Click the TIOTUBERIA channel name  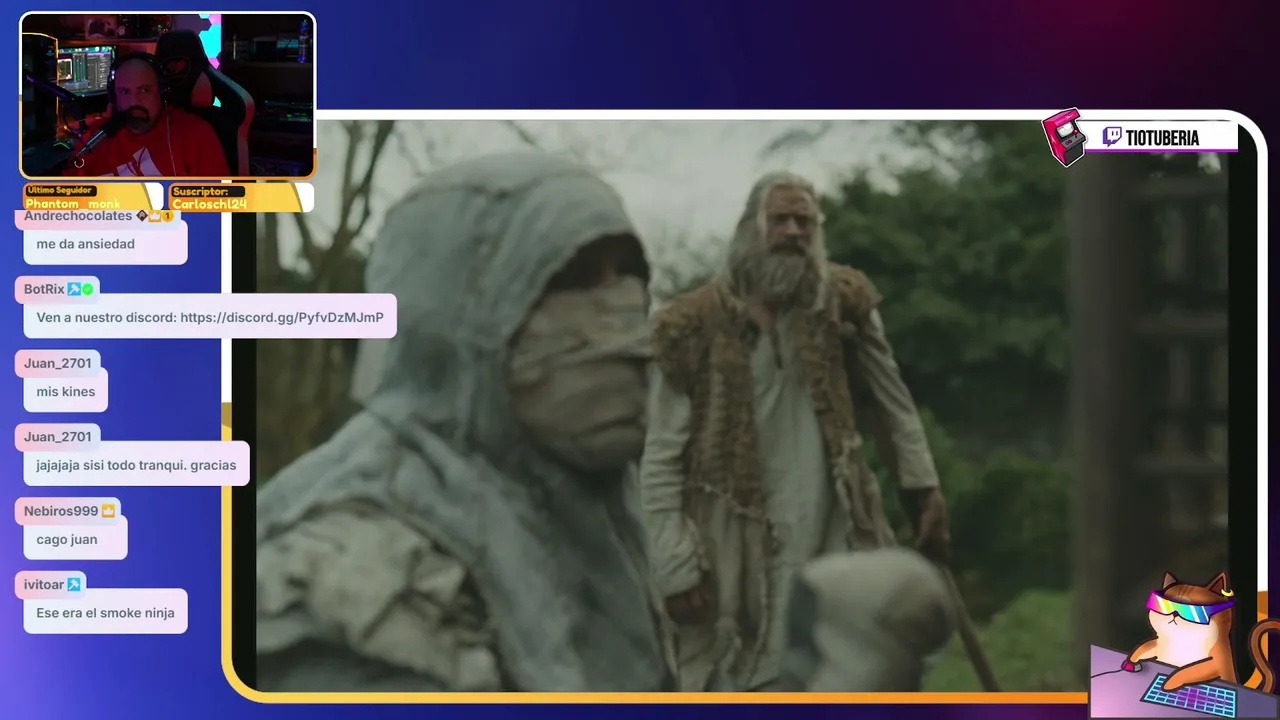(1162, 138)
